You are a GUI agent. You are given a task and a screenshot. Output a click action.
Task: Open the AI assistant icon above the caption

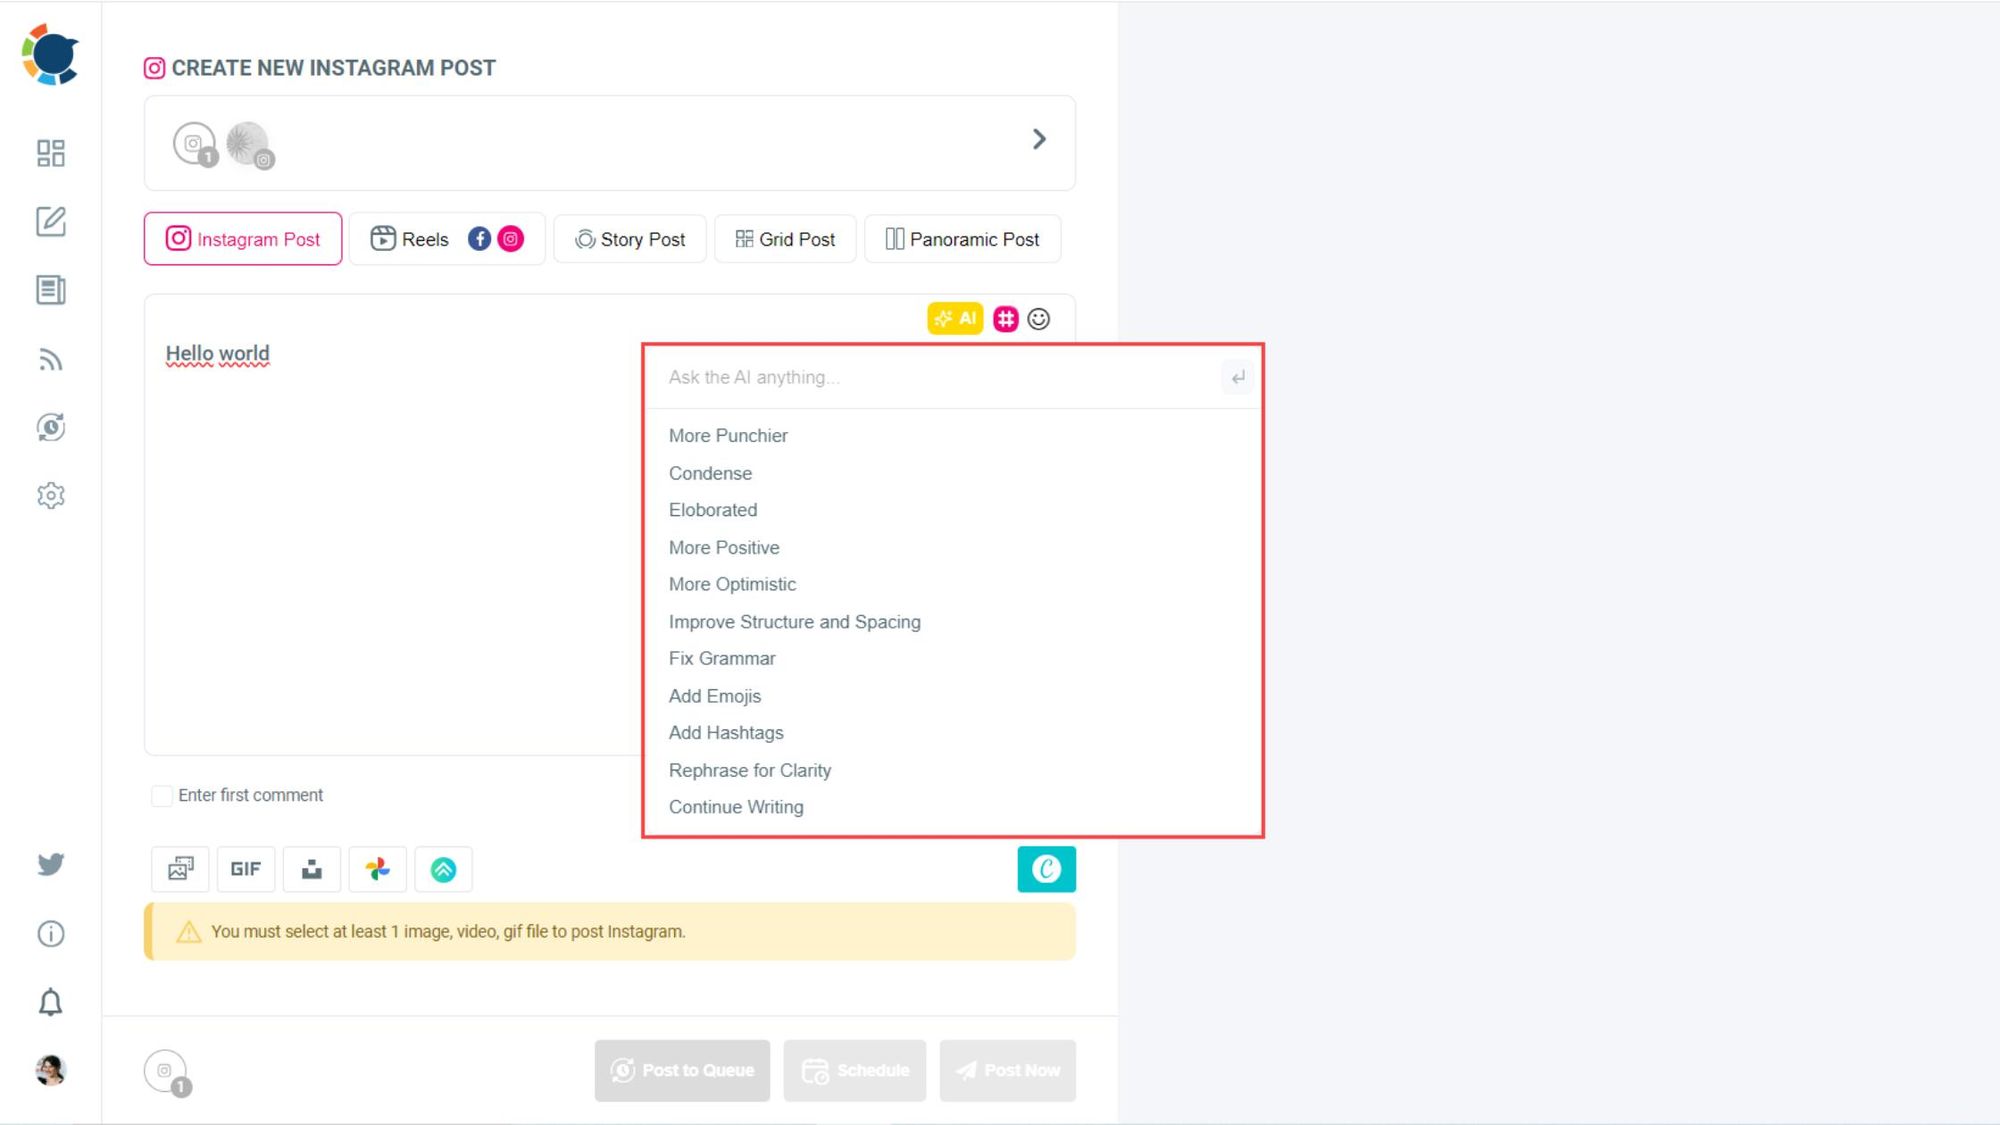(x=955, y=319)
